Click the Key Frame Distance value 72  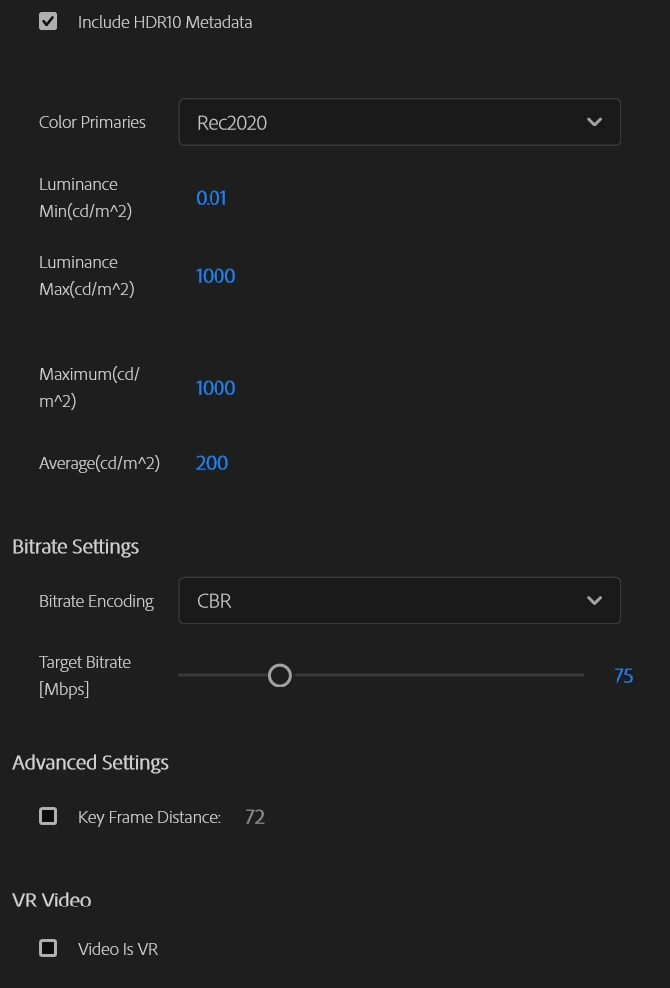255,817
